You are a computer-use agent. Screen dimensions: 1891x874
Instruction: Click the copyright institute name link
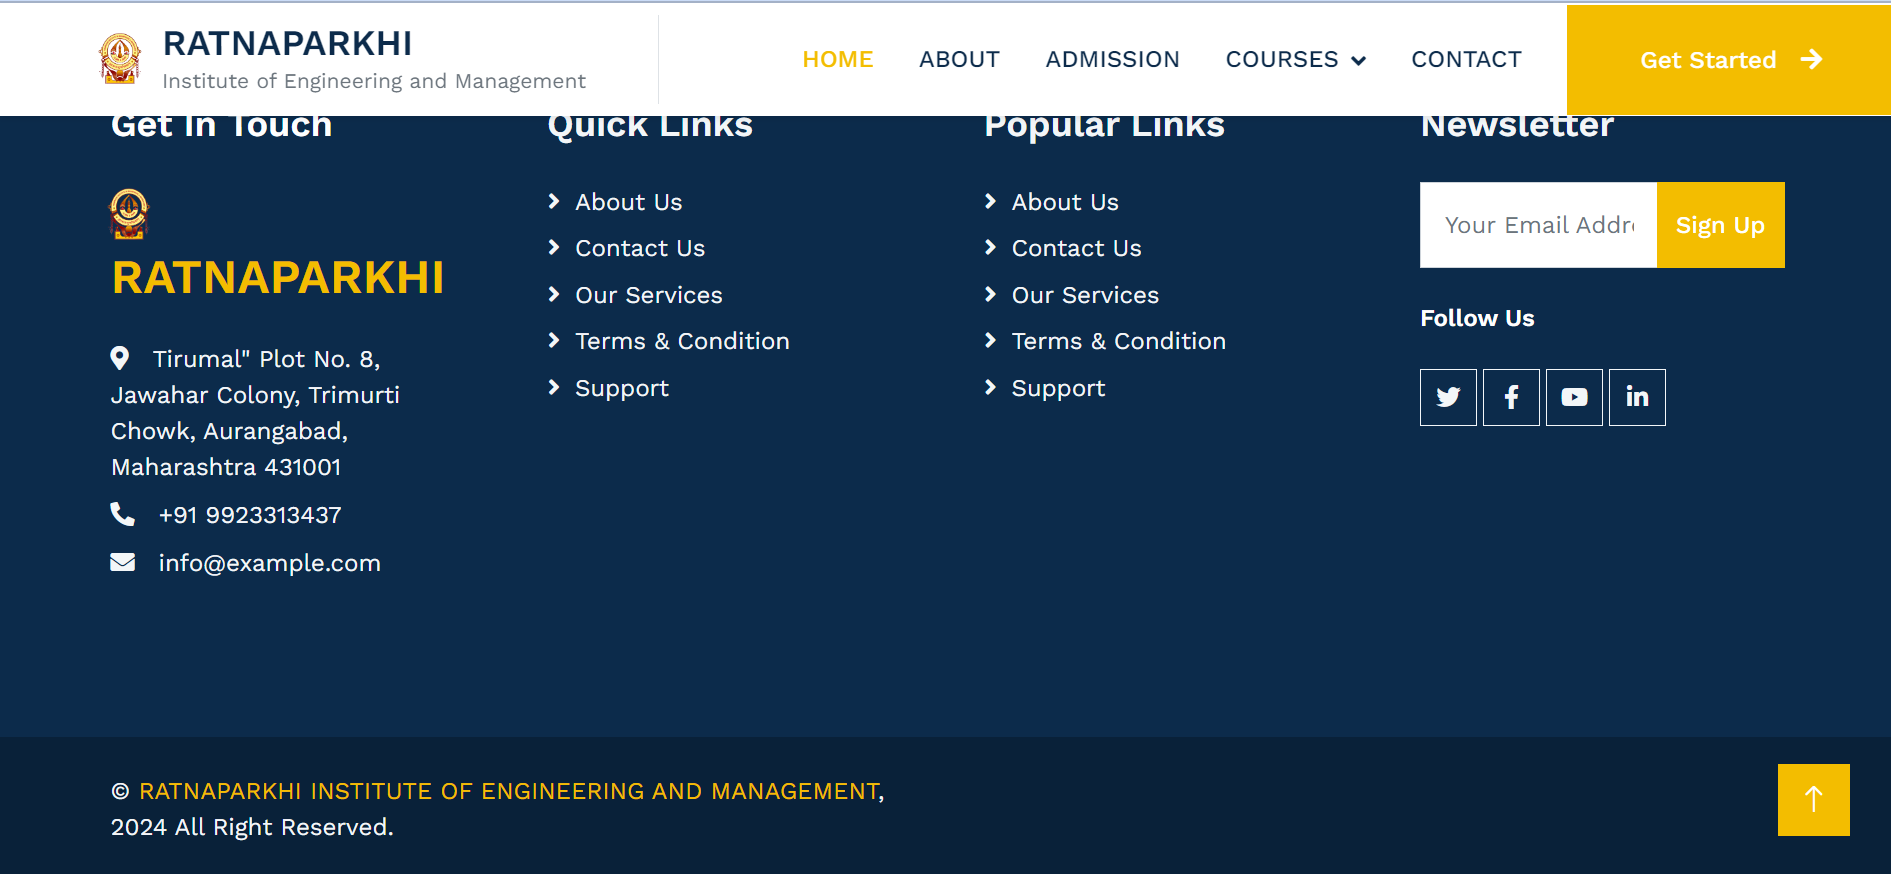tap(509, 791)
